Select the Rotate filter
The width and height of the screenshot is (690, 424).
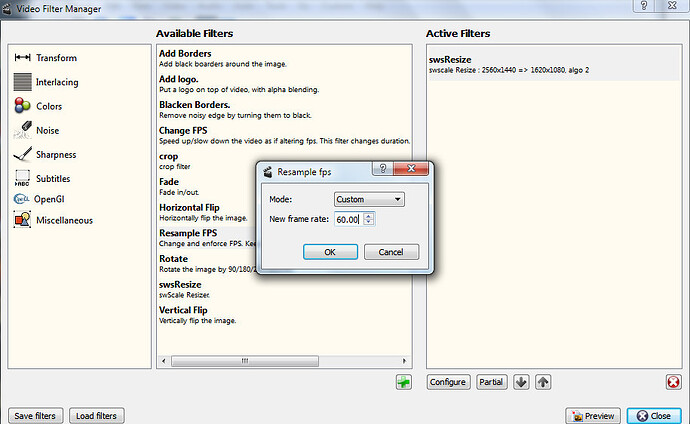coord(207,263)
